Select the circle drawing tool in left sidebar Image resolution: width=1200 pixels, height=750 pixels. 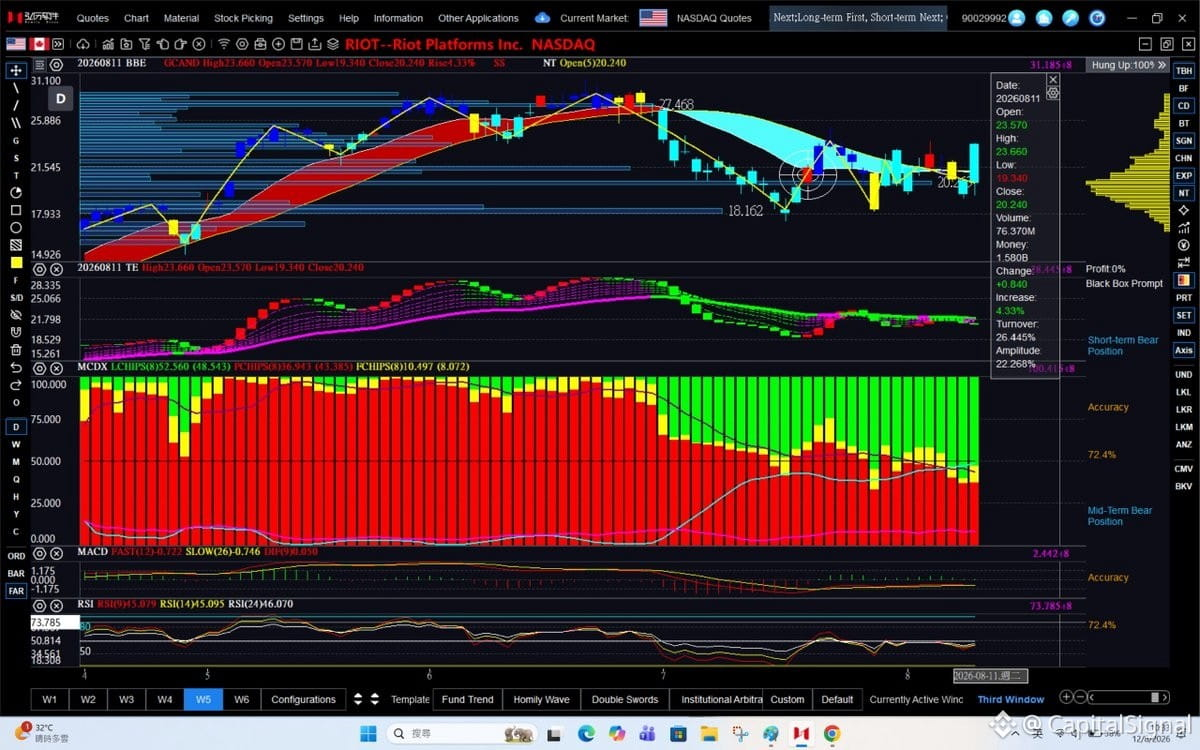point(16,227)
